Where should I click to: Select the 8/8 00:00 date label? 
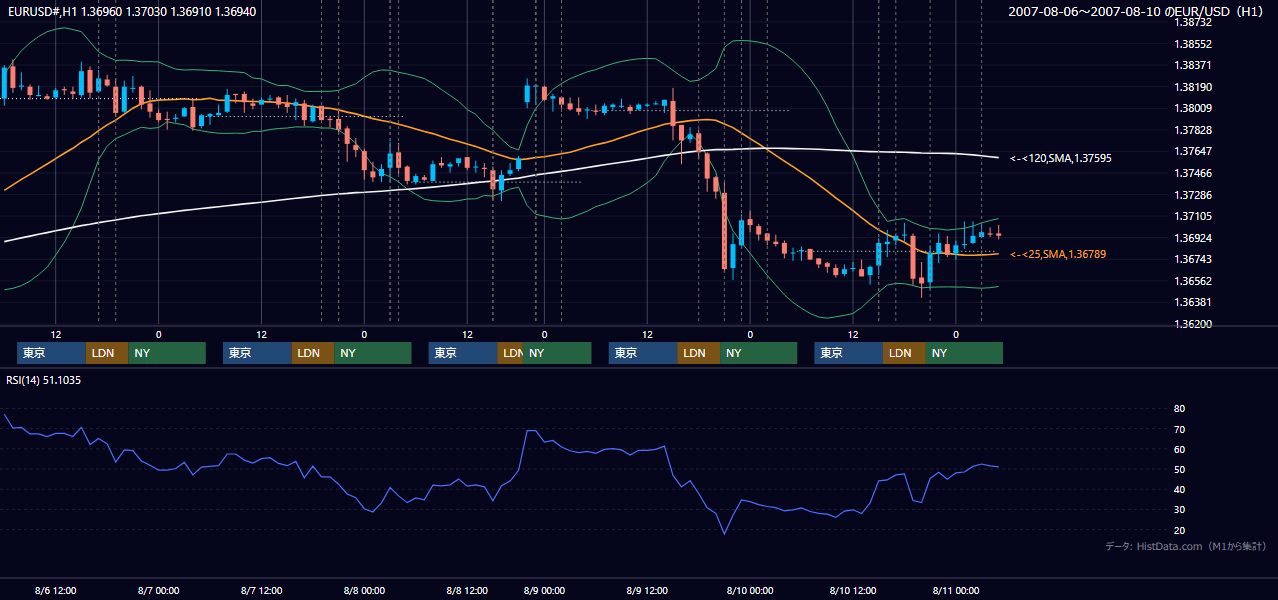click(364, 590)
